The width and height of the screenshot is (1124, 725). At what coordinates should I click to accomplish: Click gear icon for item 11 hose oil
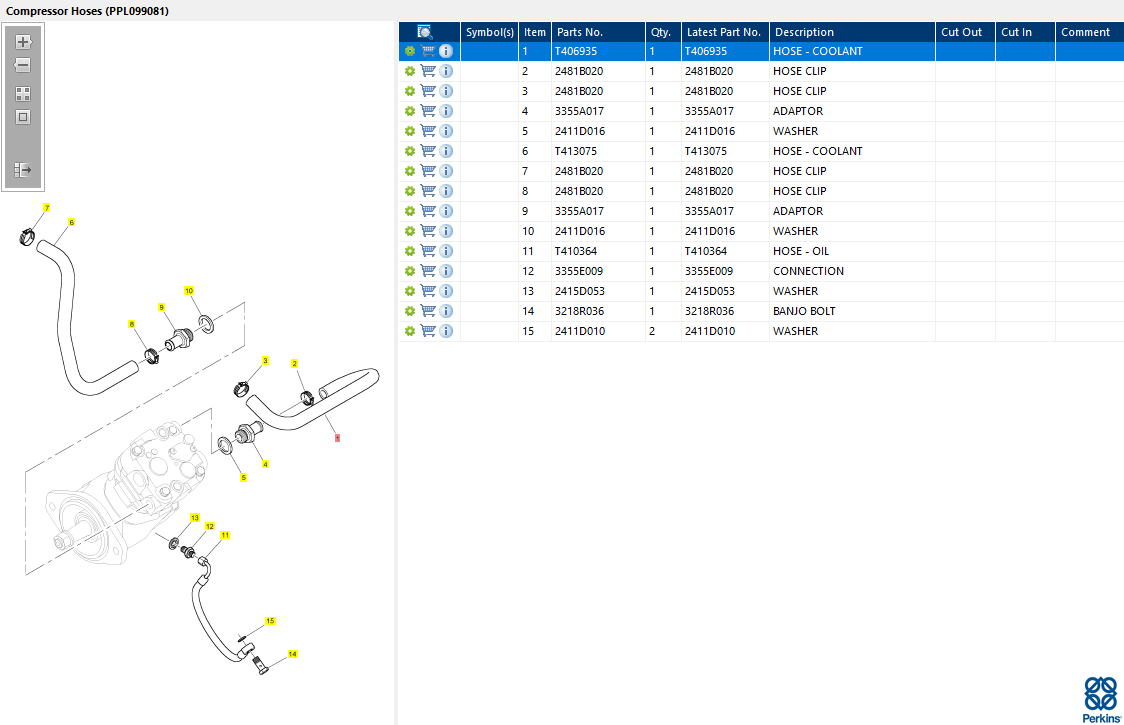409,251
